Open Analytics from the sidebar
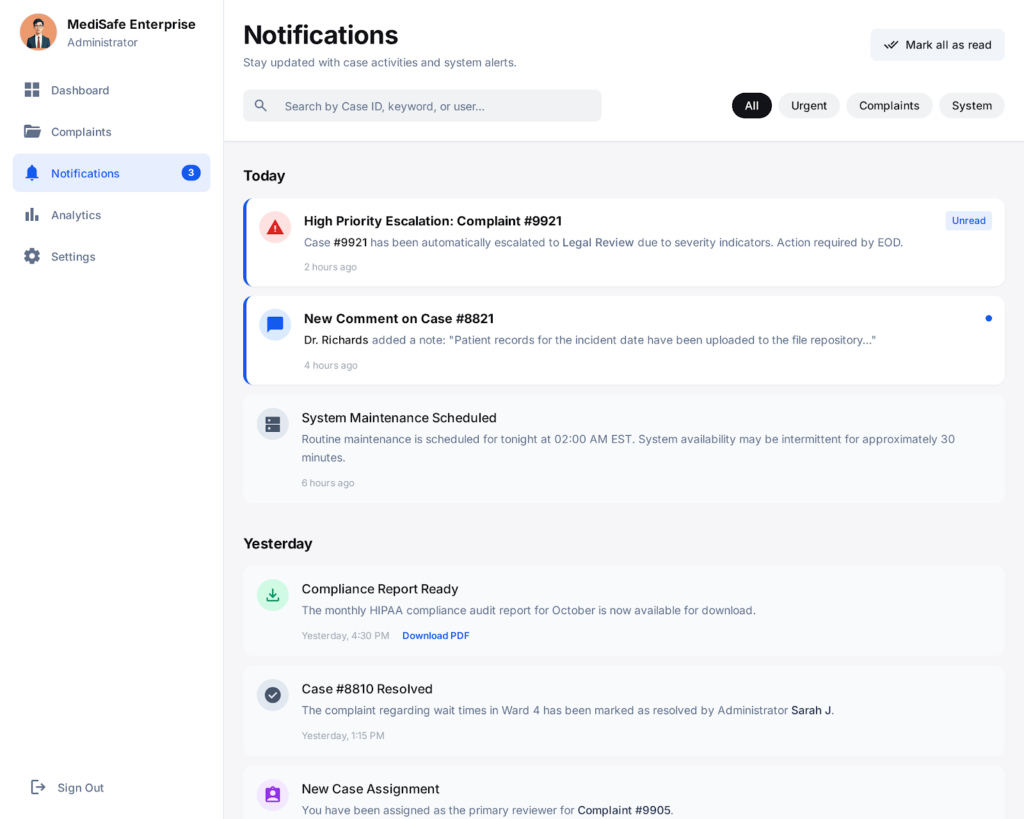1024x819 pixels. click(x=76, y=215)
